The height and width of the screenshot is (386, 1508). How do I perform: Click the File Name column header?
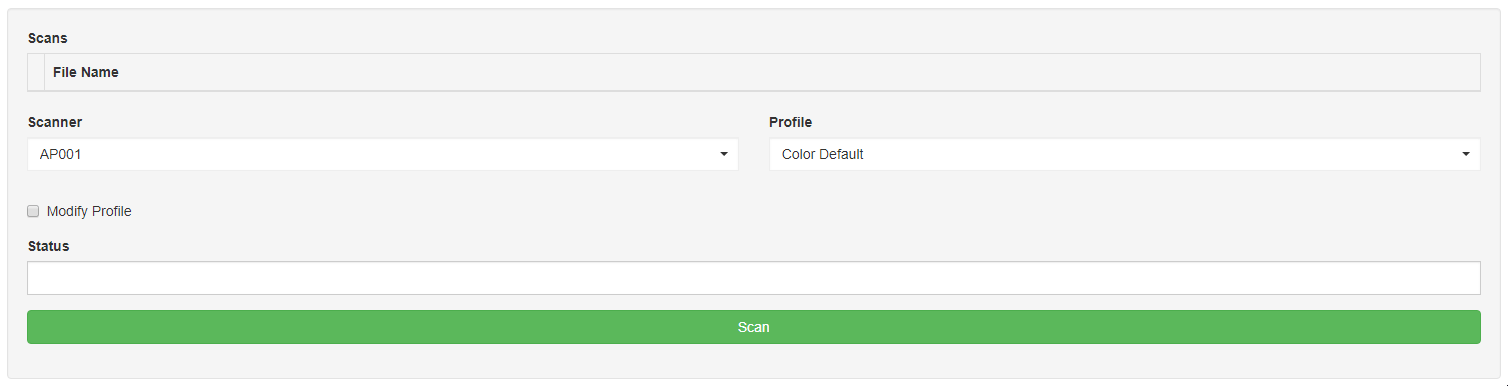pos(86,72)
